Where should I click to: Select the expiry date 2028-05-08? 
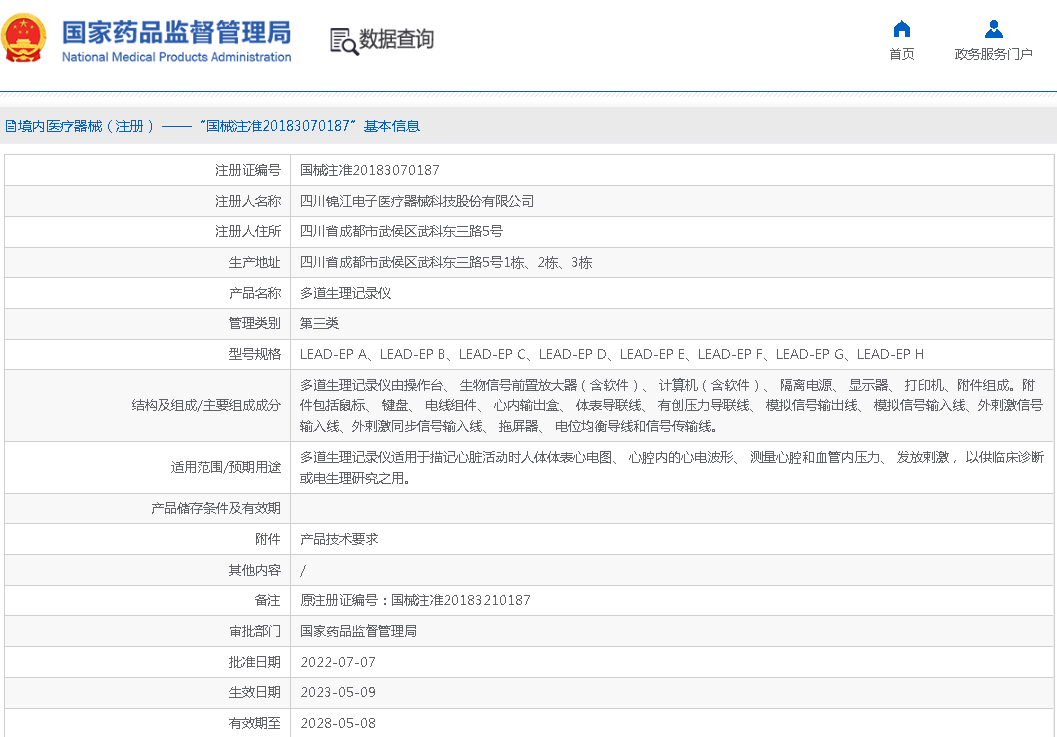338,723
